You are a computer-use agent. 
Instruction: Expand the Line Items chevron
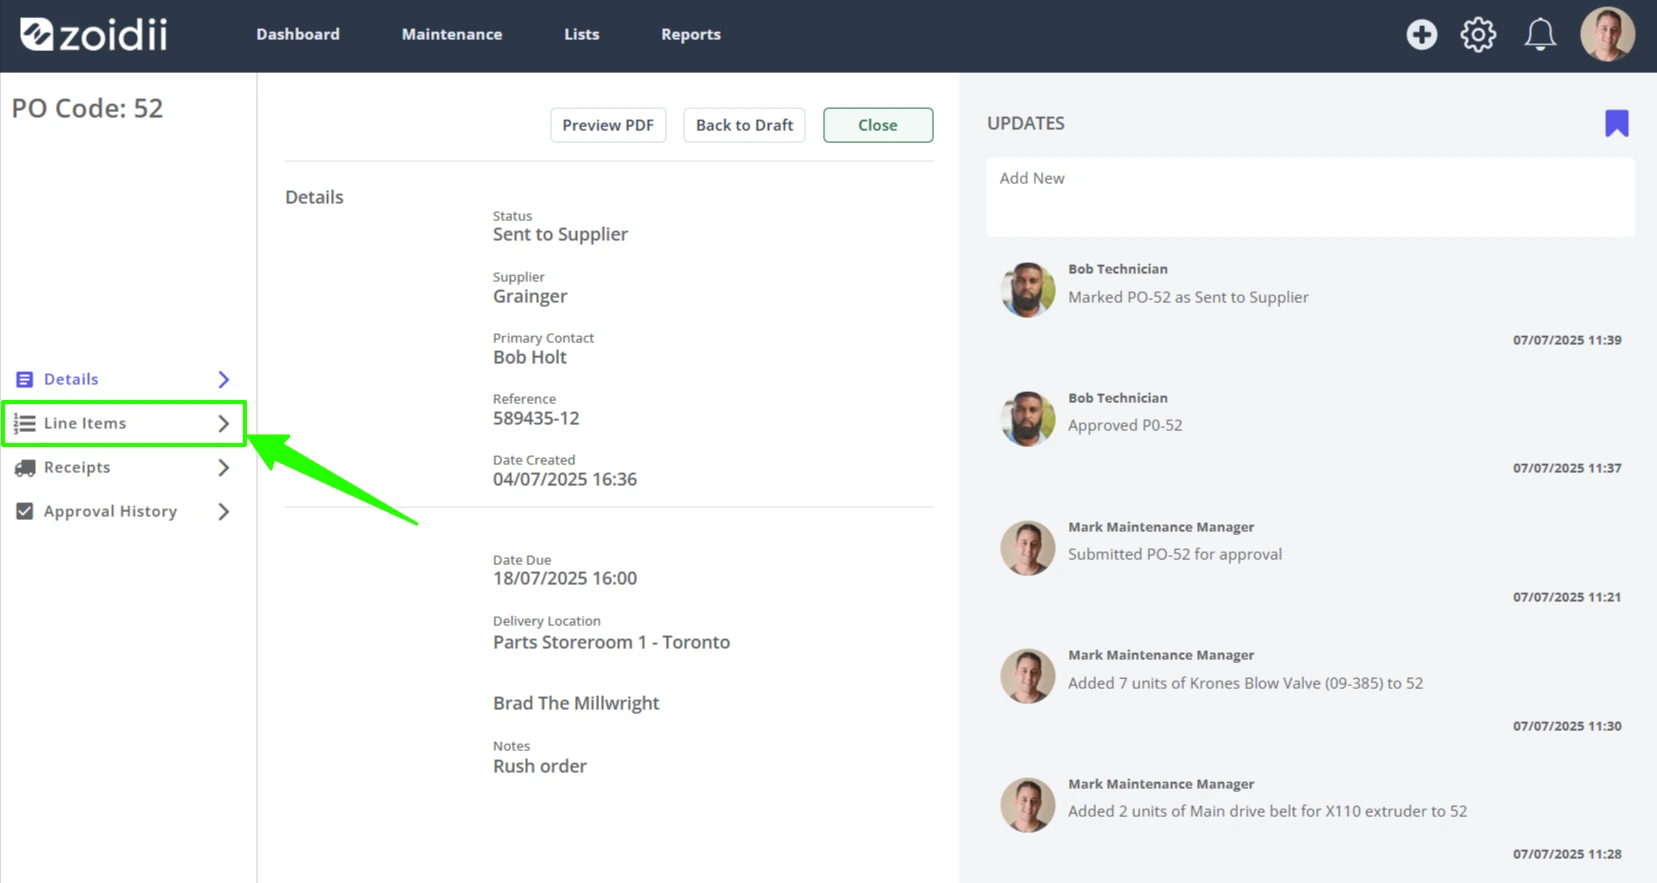tap(224, 423)
